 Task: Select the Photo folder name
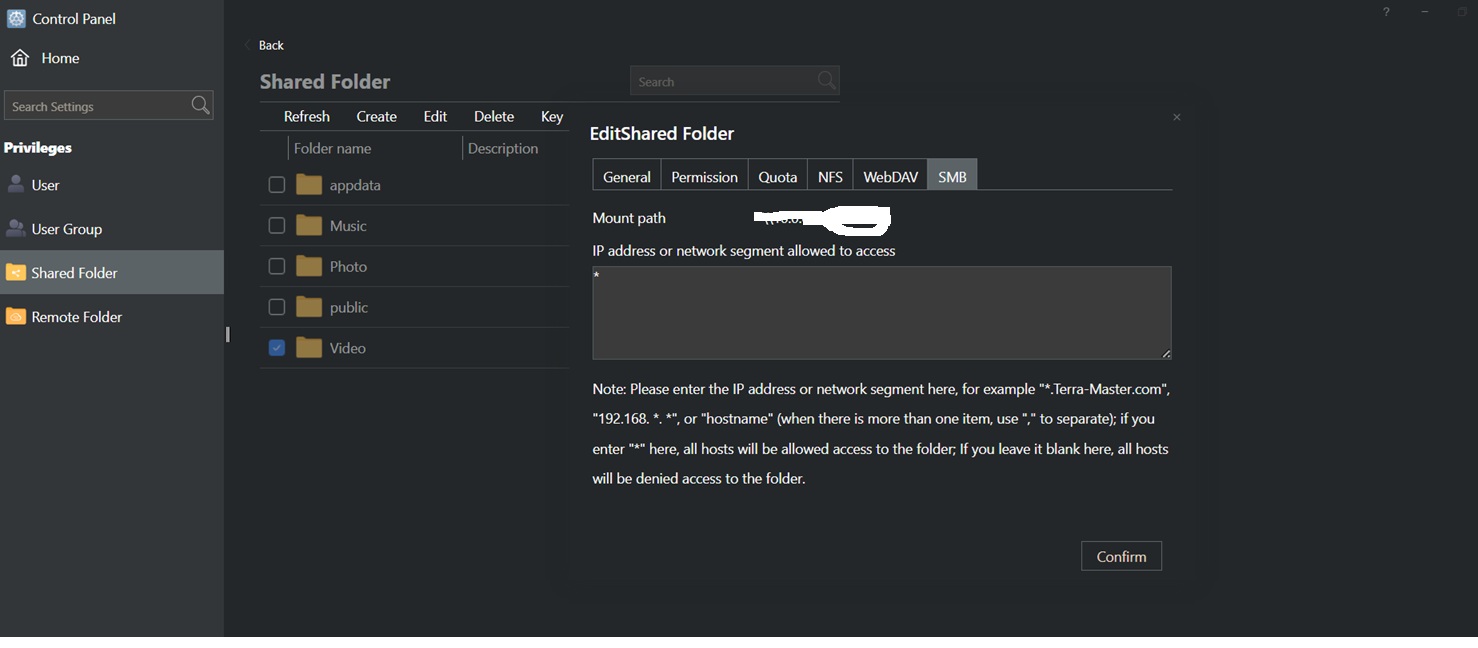(348, 267)
